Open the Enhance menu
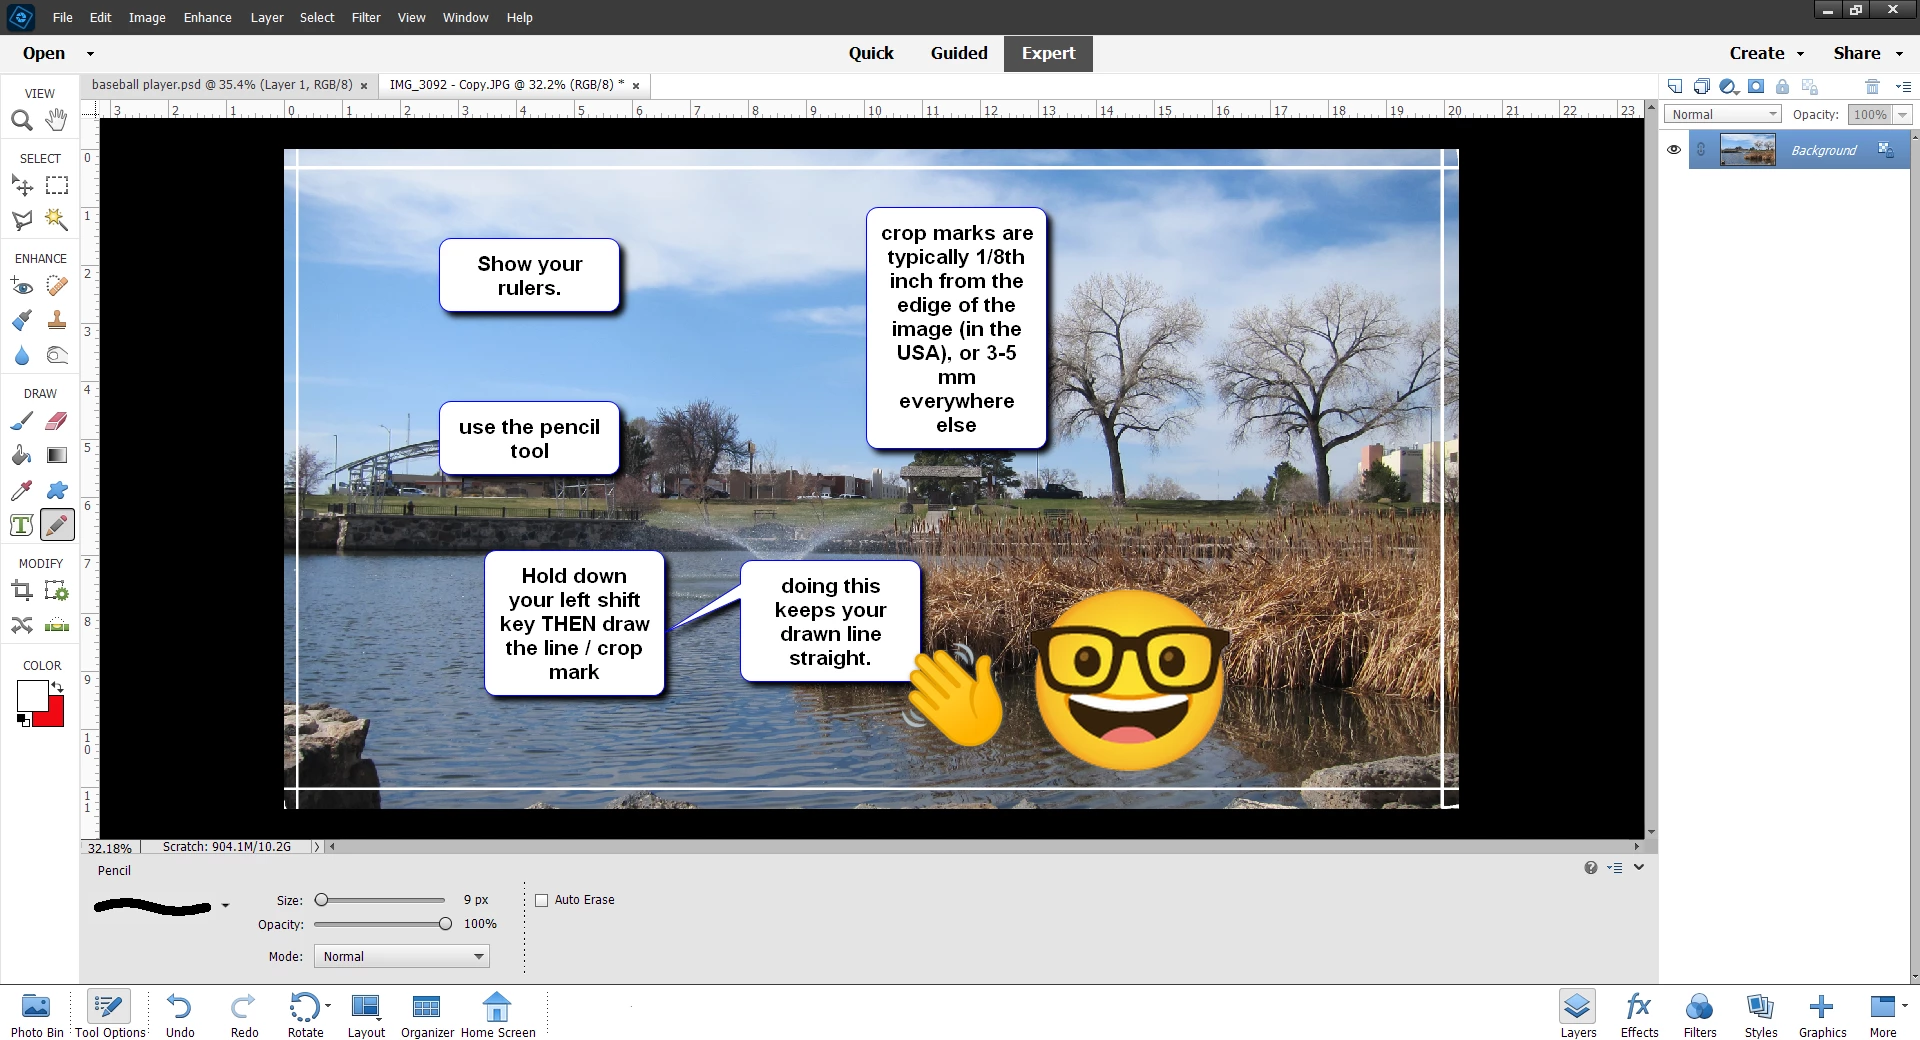Viewport: 1920px width, 1040px height. [207, 17]
